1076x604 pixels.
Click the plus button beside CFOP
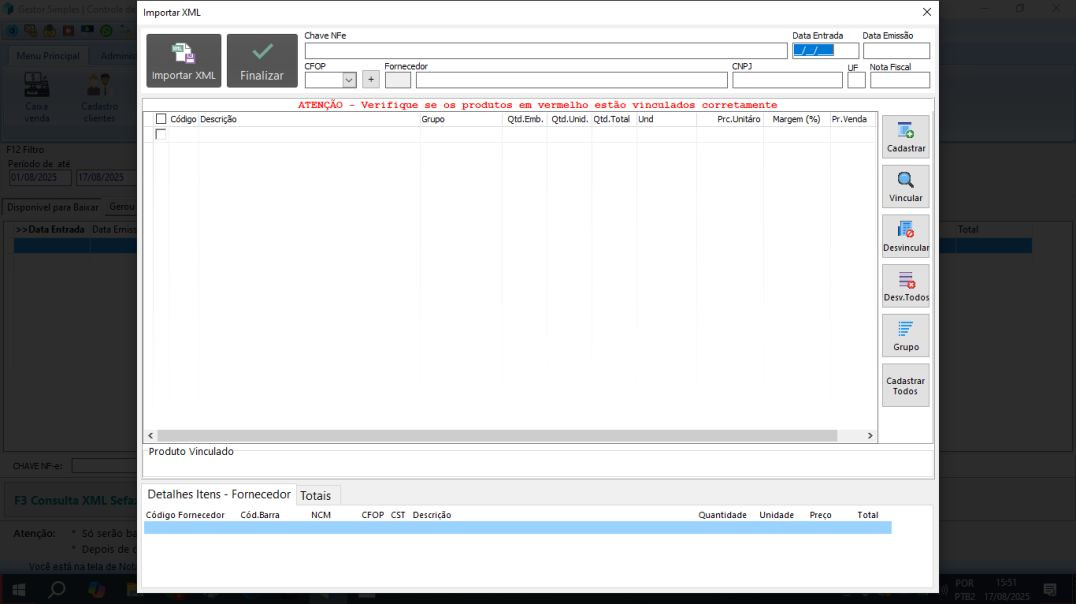371,80
